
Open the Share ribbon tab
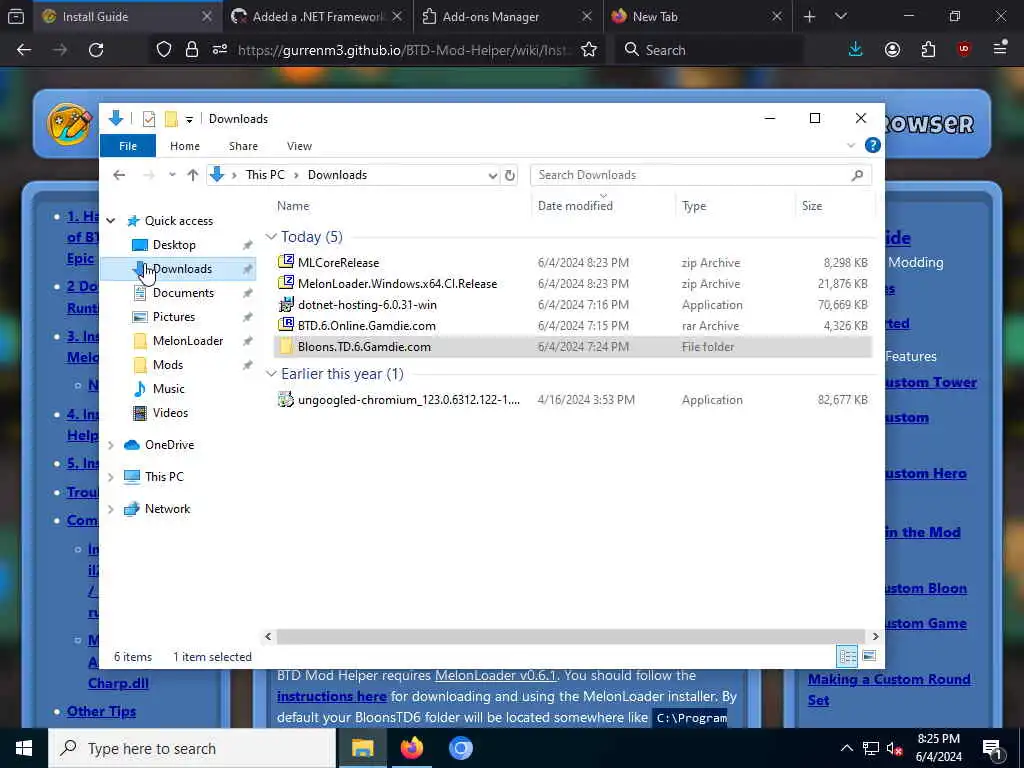point(243,146)
